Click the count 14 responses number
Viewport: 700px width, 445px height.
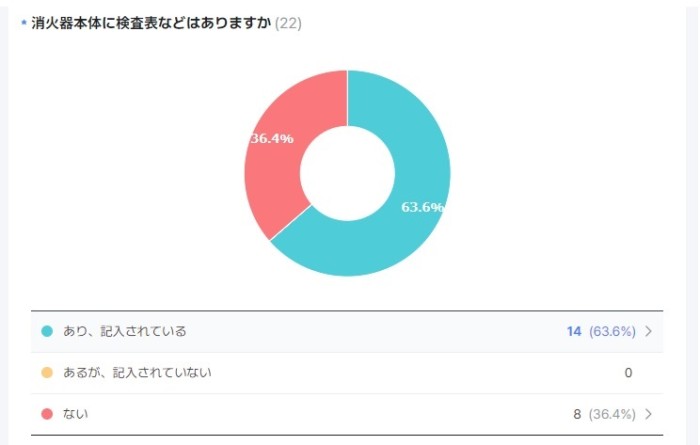pos(574,331)
